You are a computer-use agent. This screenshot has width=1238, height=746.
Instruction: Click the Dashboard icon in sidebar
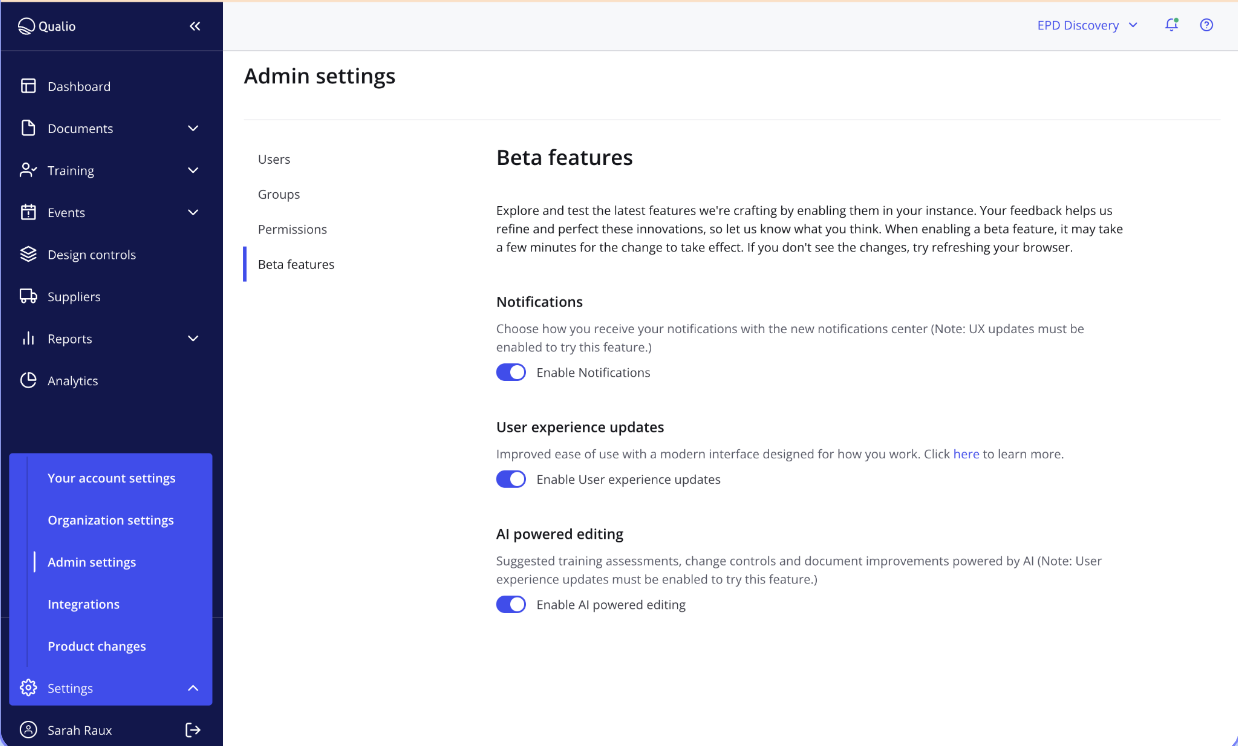tap(28, 86)
